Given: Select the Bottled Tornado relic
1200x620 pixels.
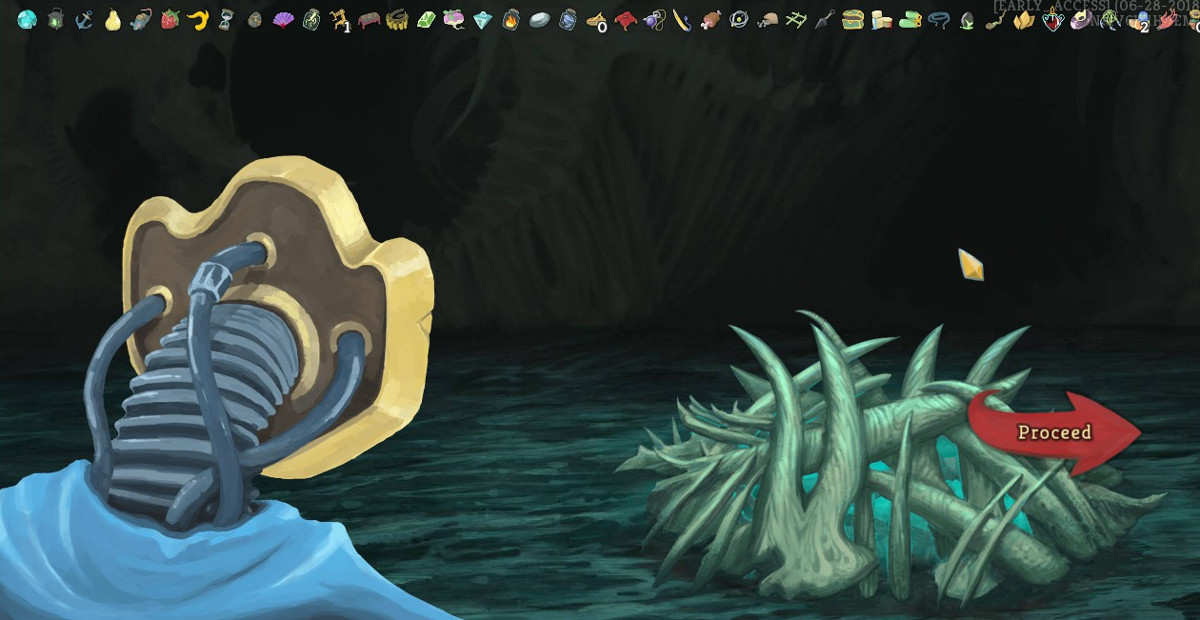Looking at the screenshot, I should [568, 19].
